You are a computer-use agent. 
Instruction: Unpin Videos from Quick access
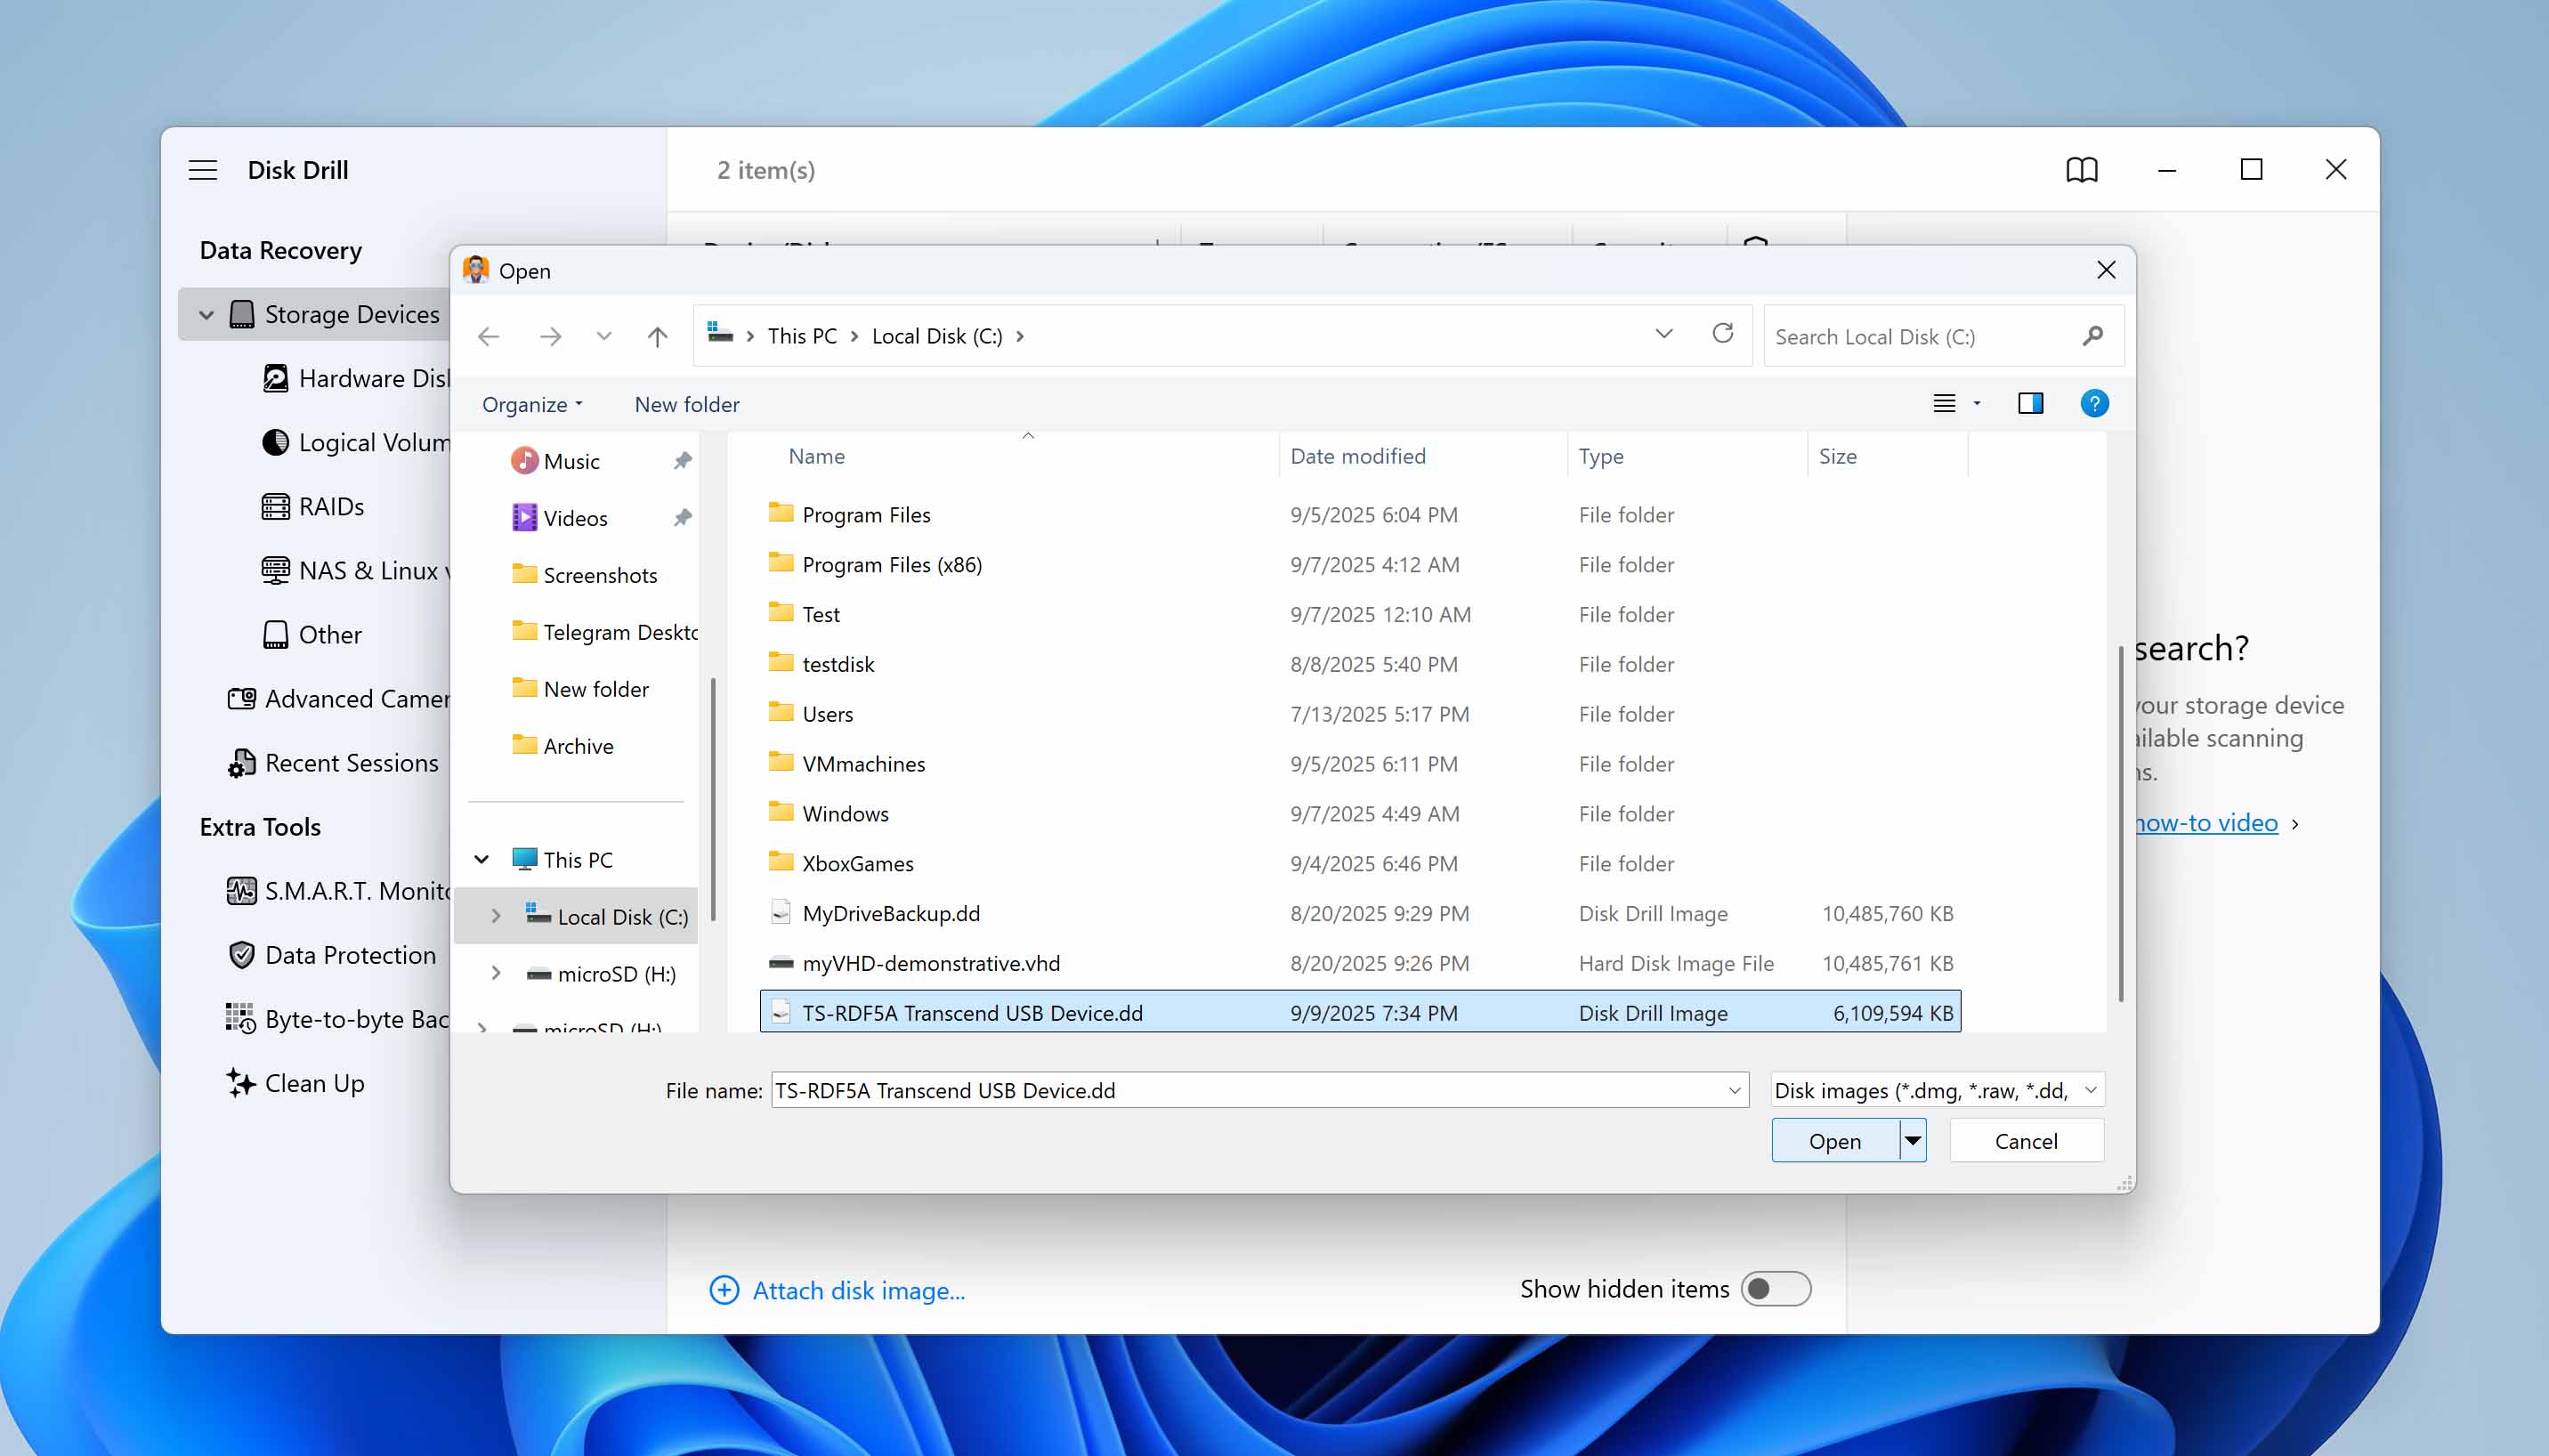(683, 517)
